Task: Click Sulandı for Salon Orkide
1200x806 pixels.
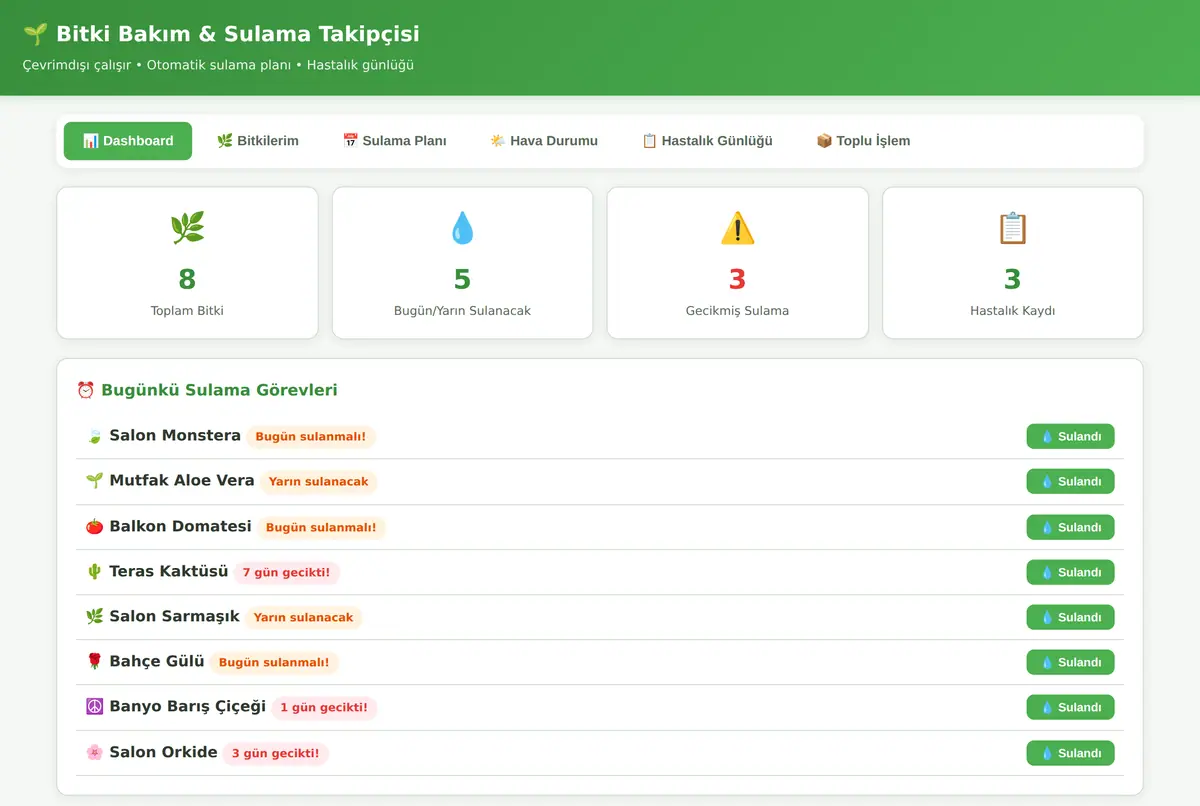Action: [1070, 753]
